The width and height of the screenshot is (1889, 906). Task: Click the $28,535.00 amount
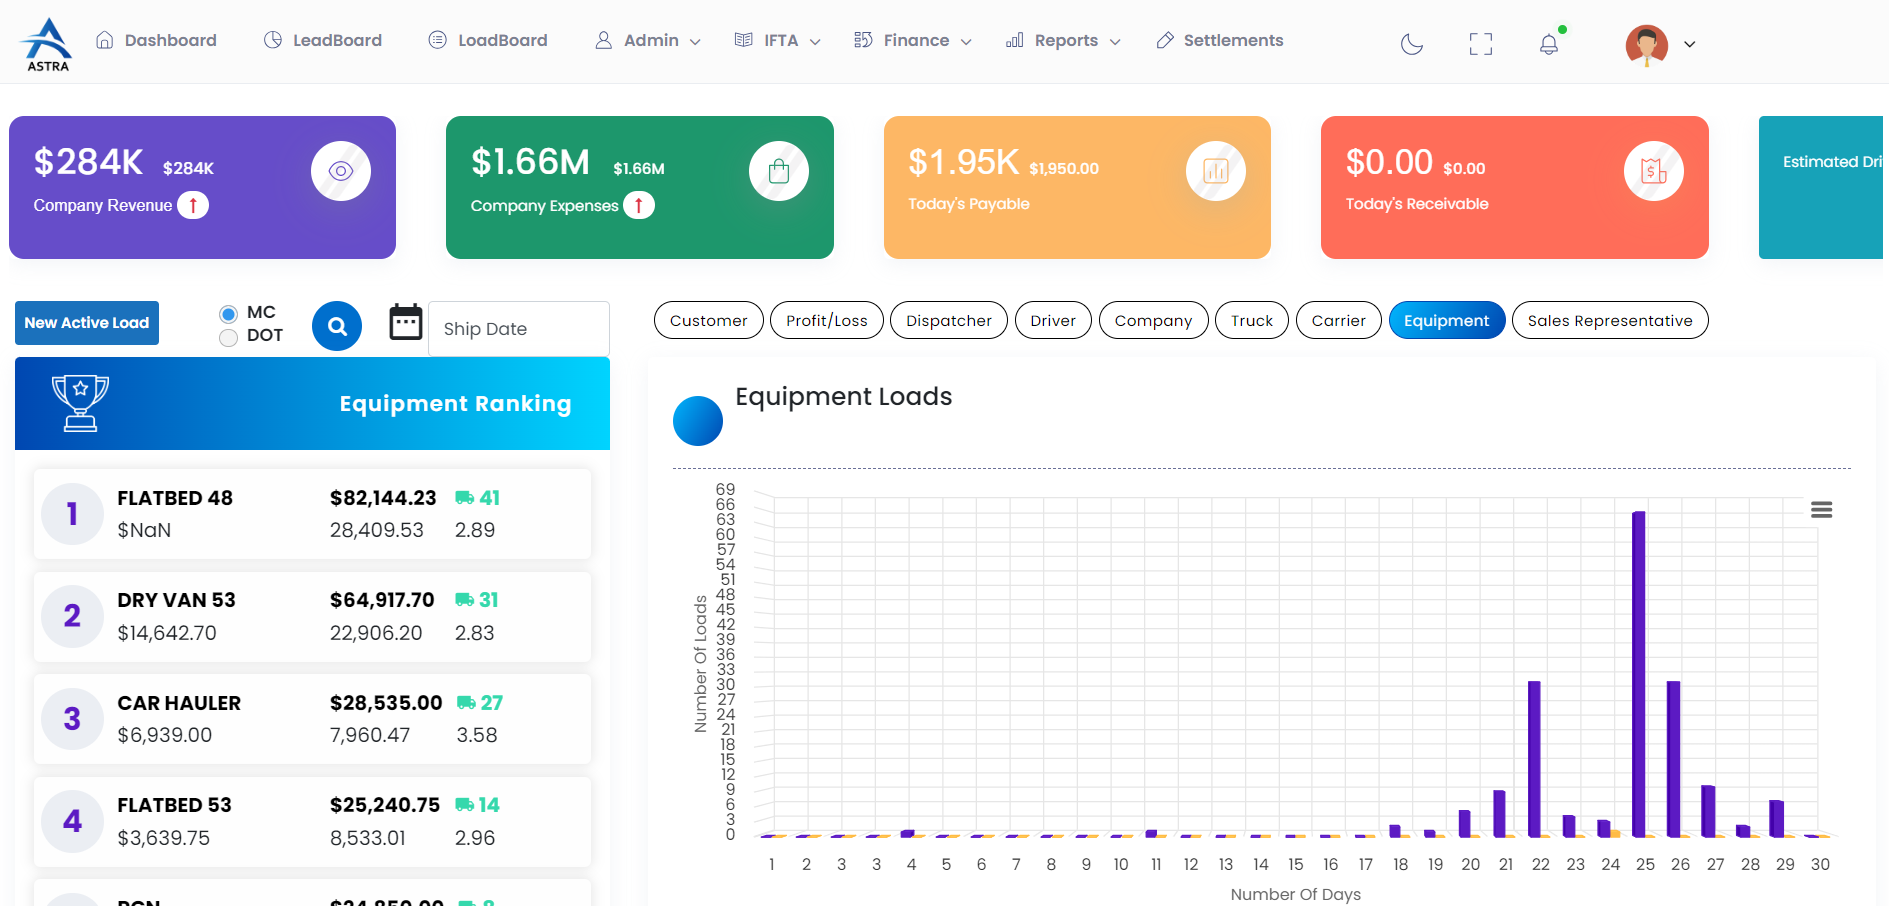(386, 703)
